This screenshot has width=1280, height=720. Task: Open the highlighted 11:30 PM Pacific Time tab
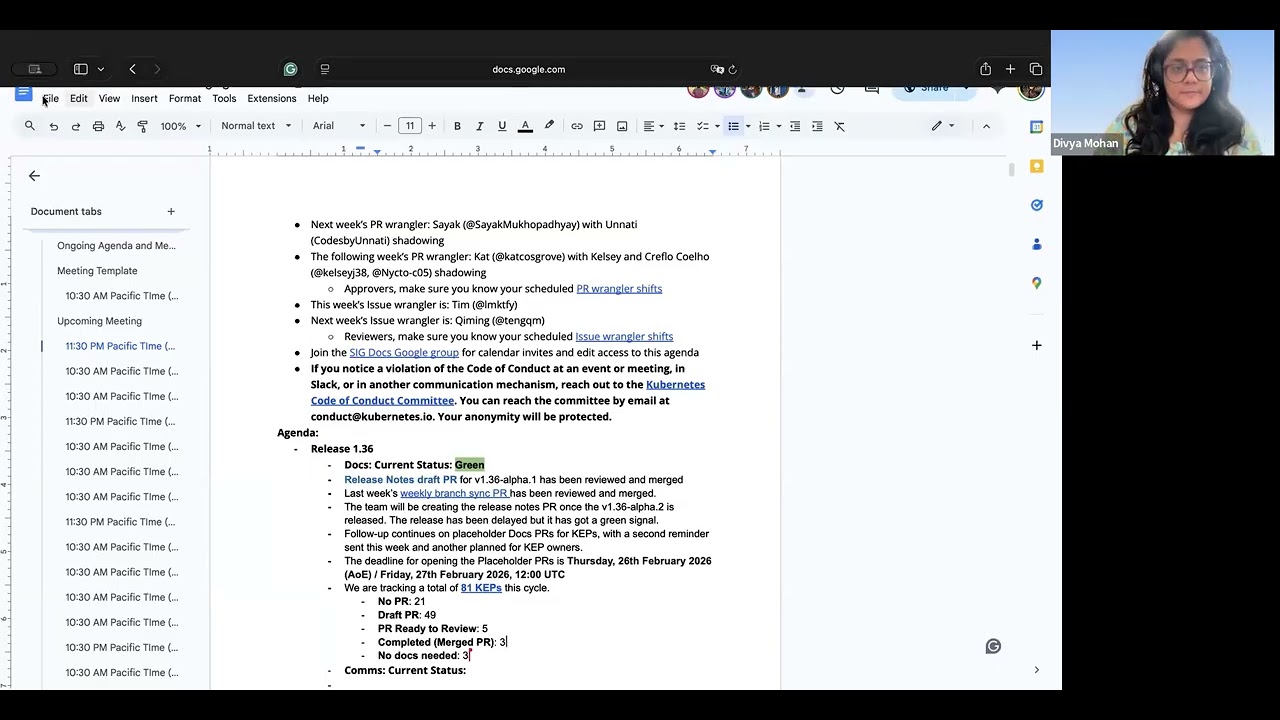[120, 346]
